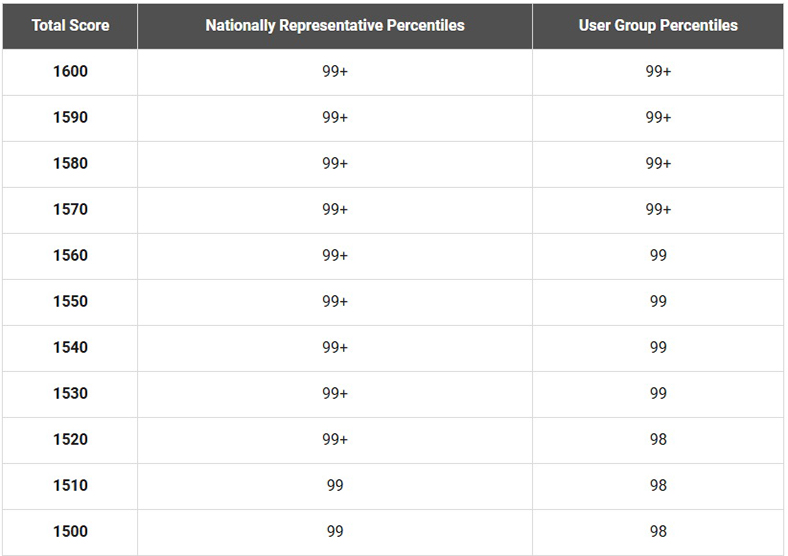Select the Nationally Representative Percentiles header
This screenshot has height=556, width=788.
(335, 25)
